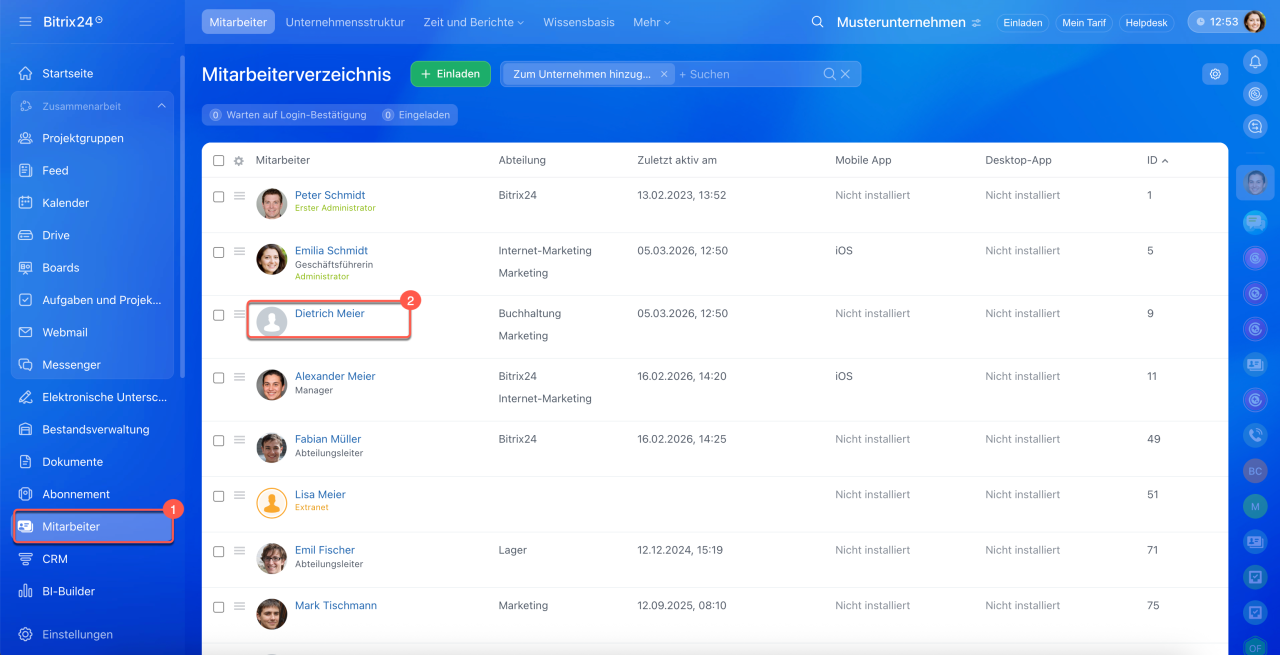Viewport: 1280px width, 655px height.
Task: Click the Suchen filter input field
Action: click(x=750, y=74)
